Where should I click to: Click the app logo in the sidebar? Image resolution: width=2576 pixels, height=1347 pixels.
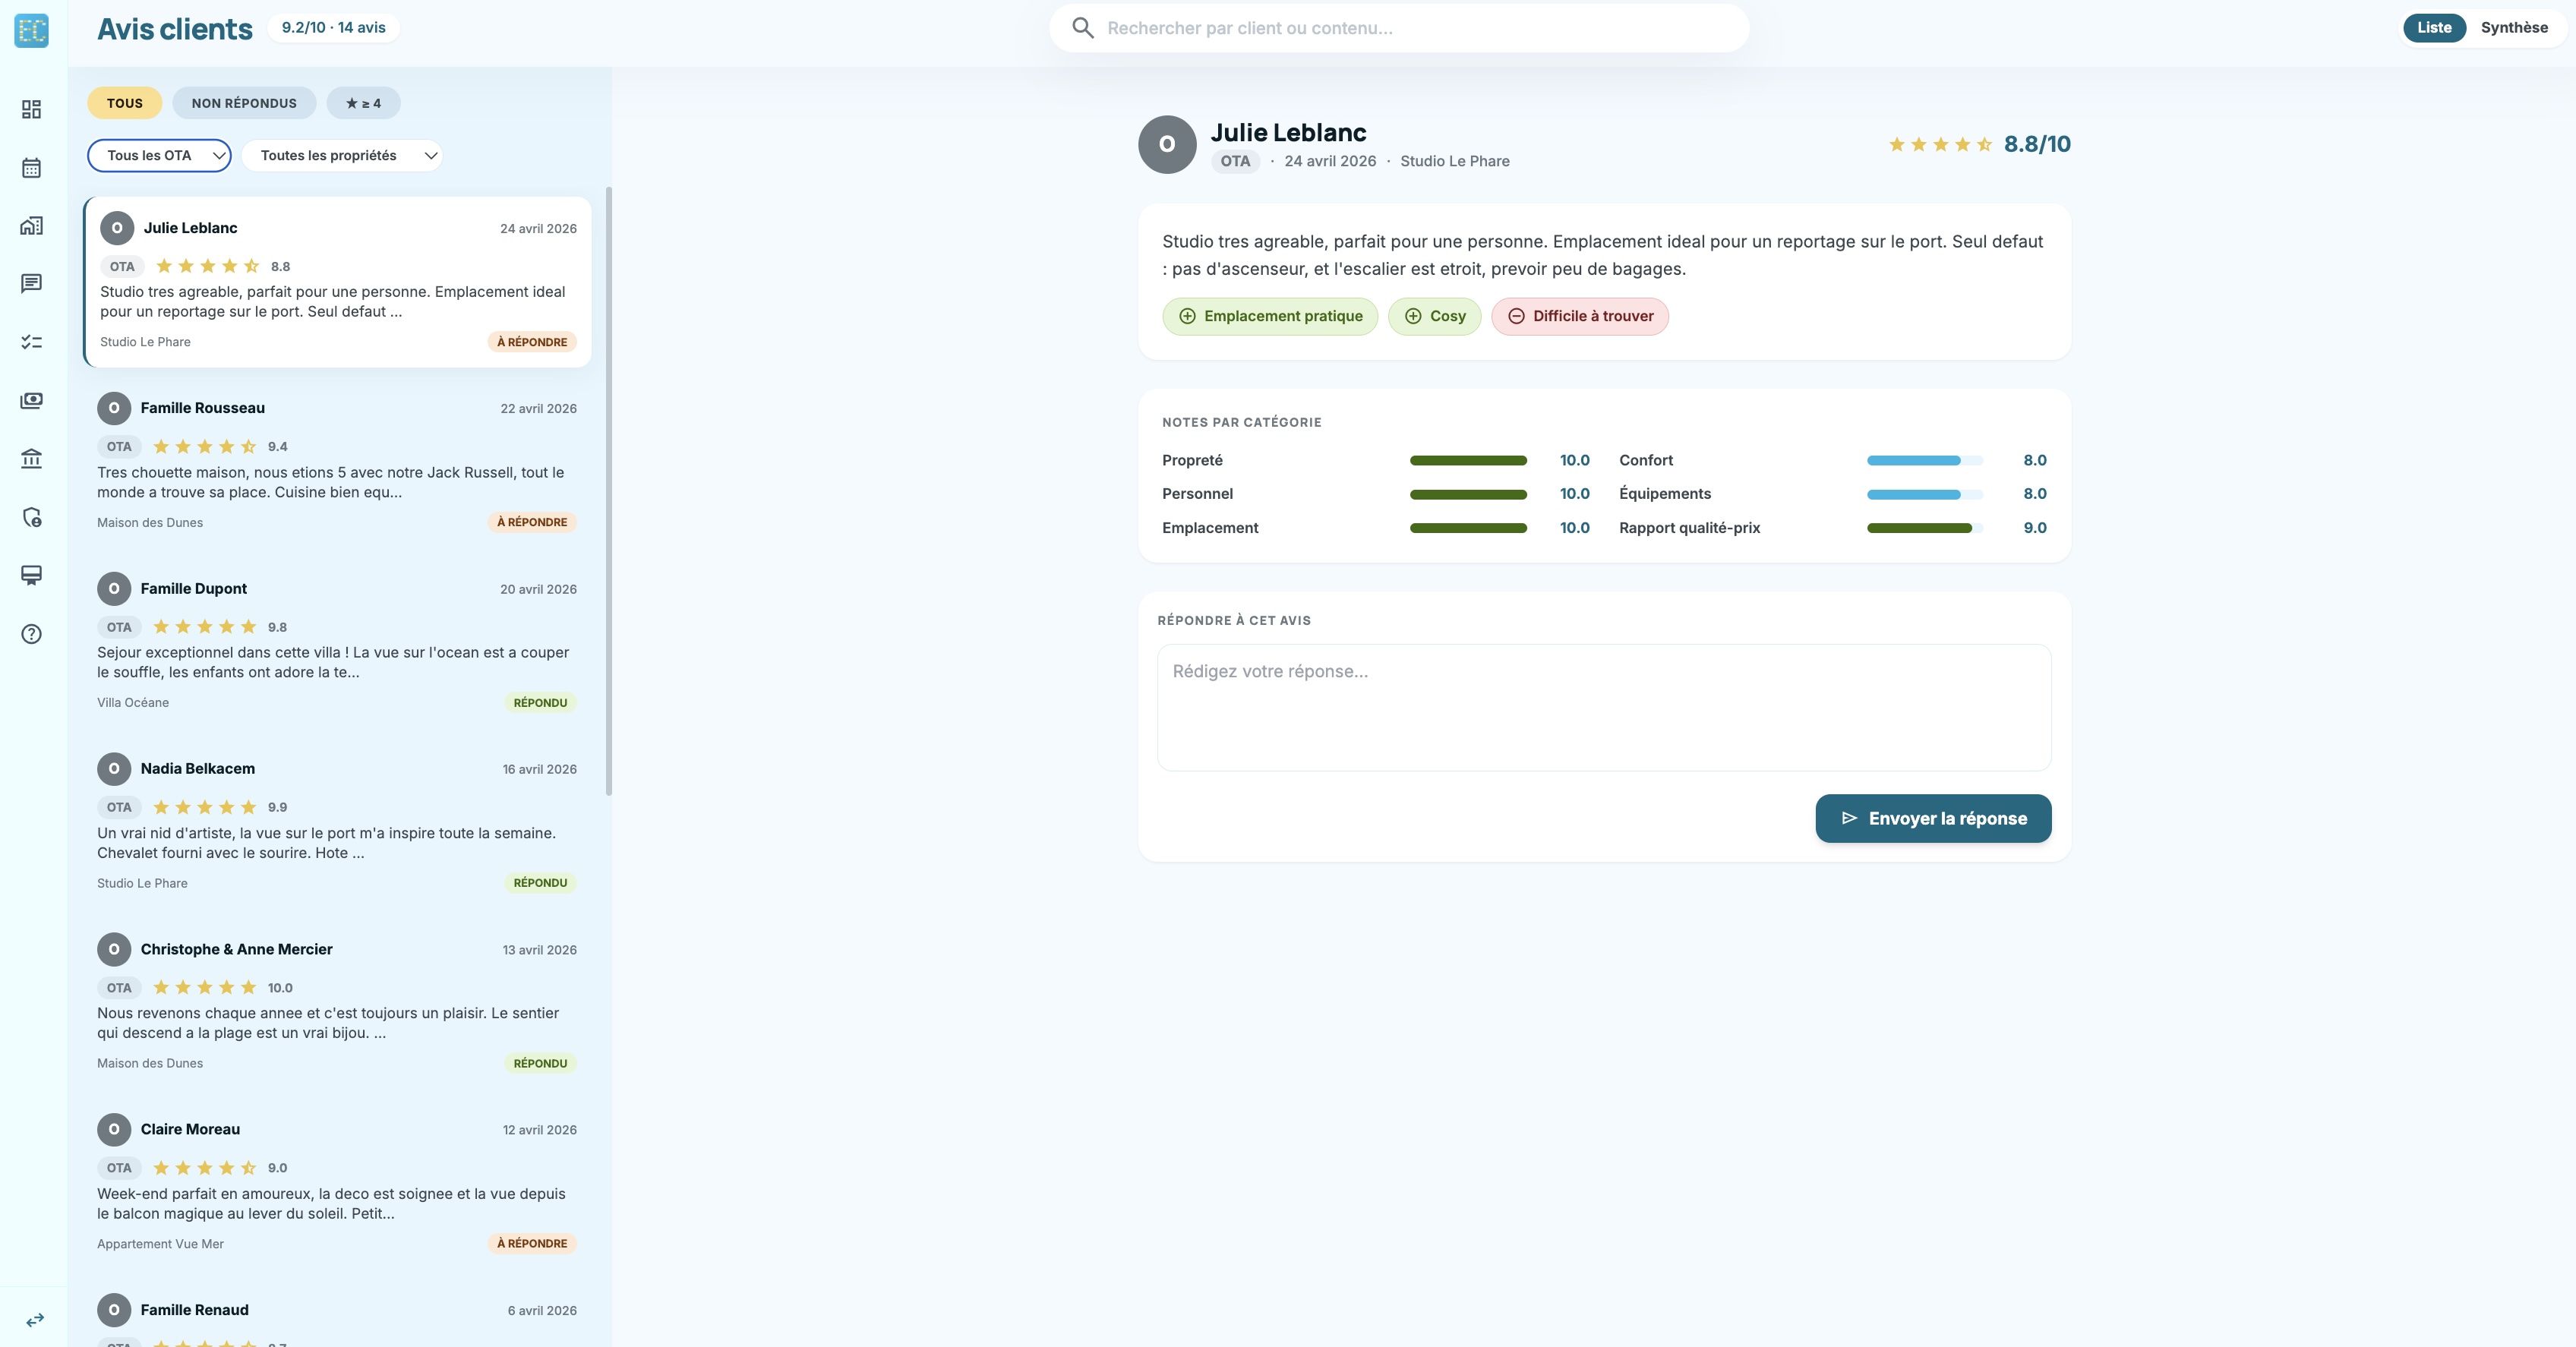click(31, 30)
